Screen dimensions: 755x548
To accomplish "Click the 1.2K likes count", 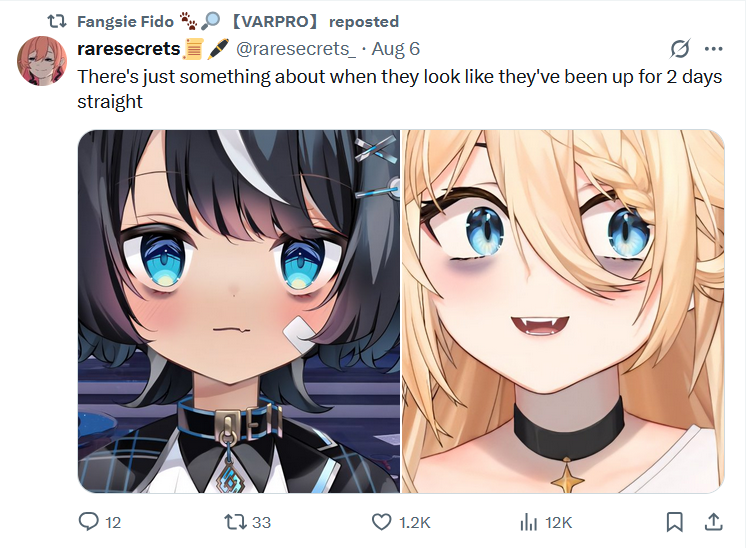I will (x=415, y=522).
